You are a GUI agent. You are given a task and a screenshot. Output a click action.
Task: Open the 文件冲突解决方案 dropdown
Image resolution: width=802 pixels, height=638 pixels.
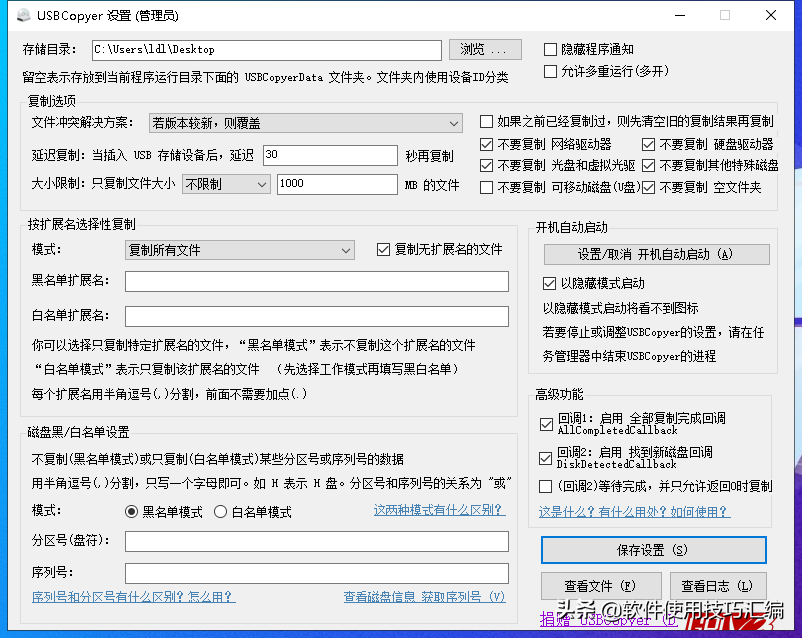305,123
